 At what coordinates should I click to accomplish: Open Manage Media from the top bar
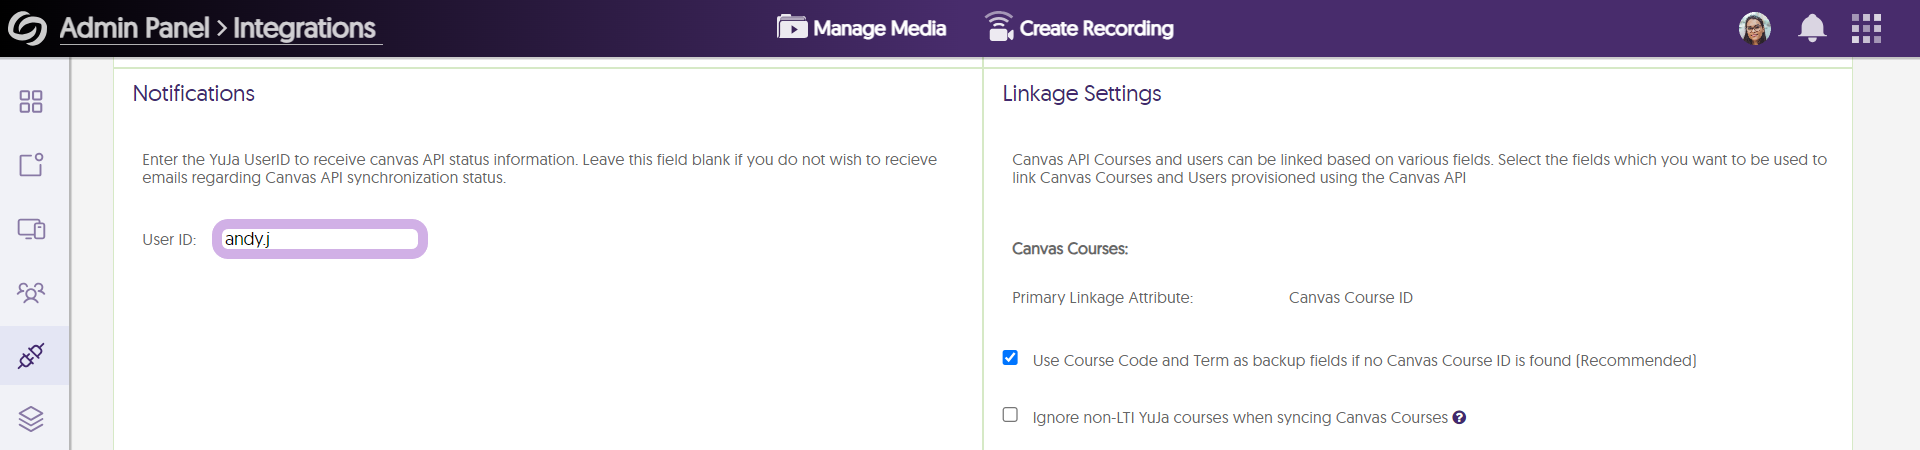(879, 28)
